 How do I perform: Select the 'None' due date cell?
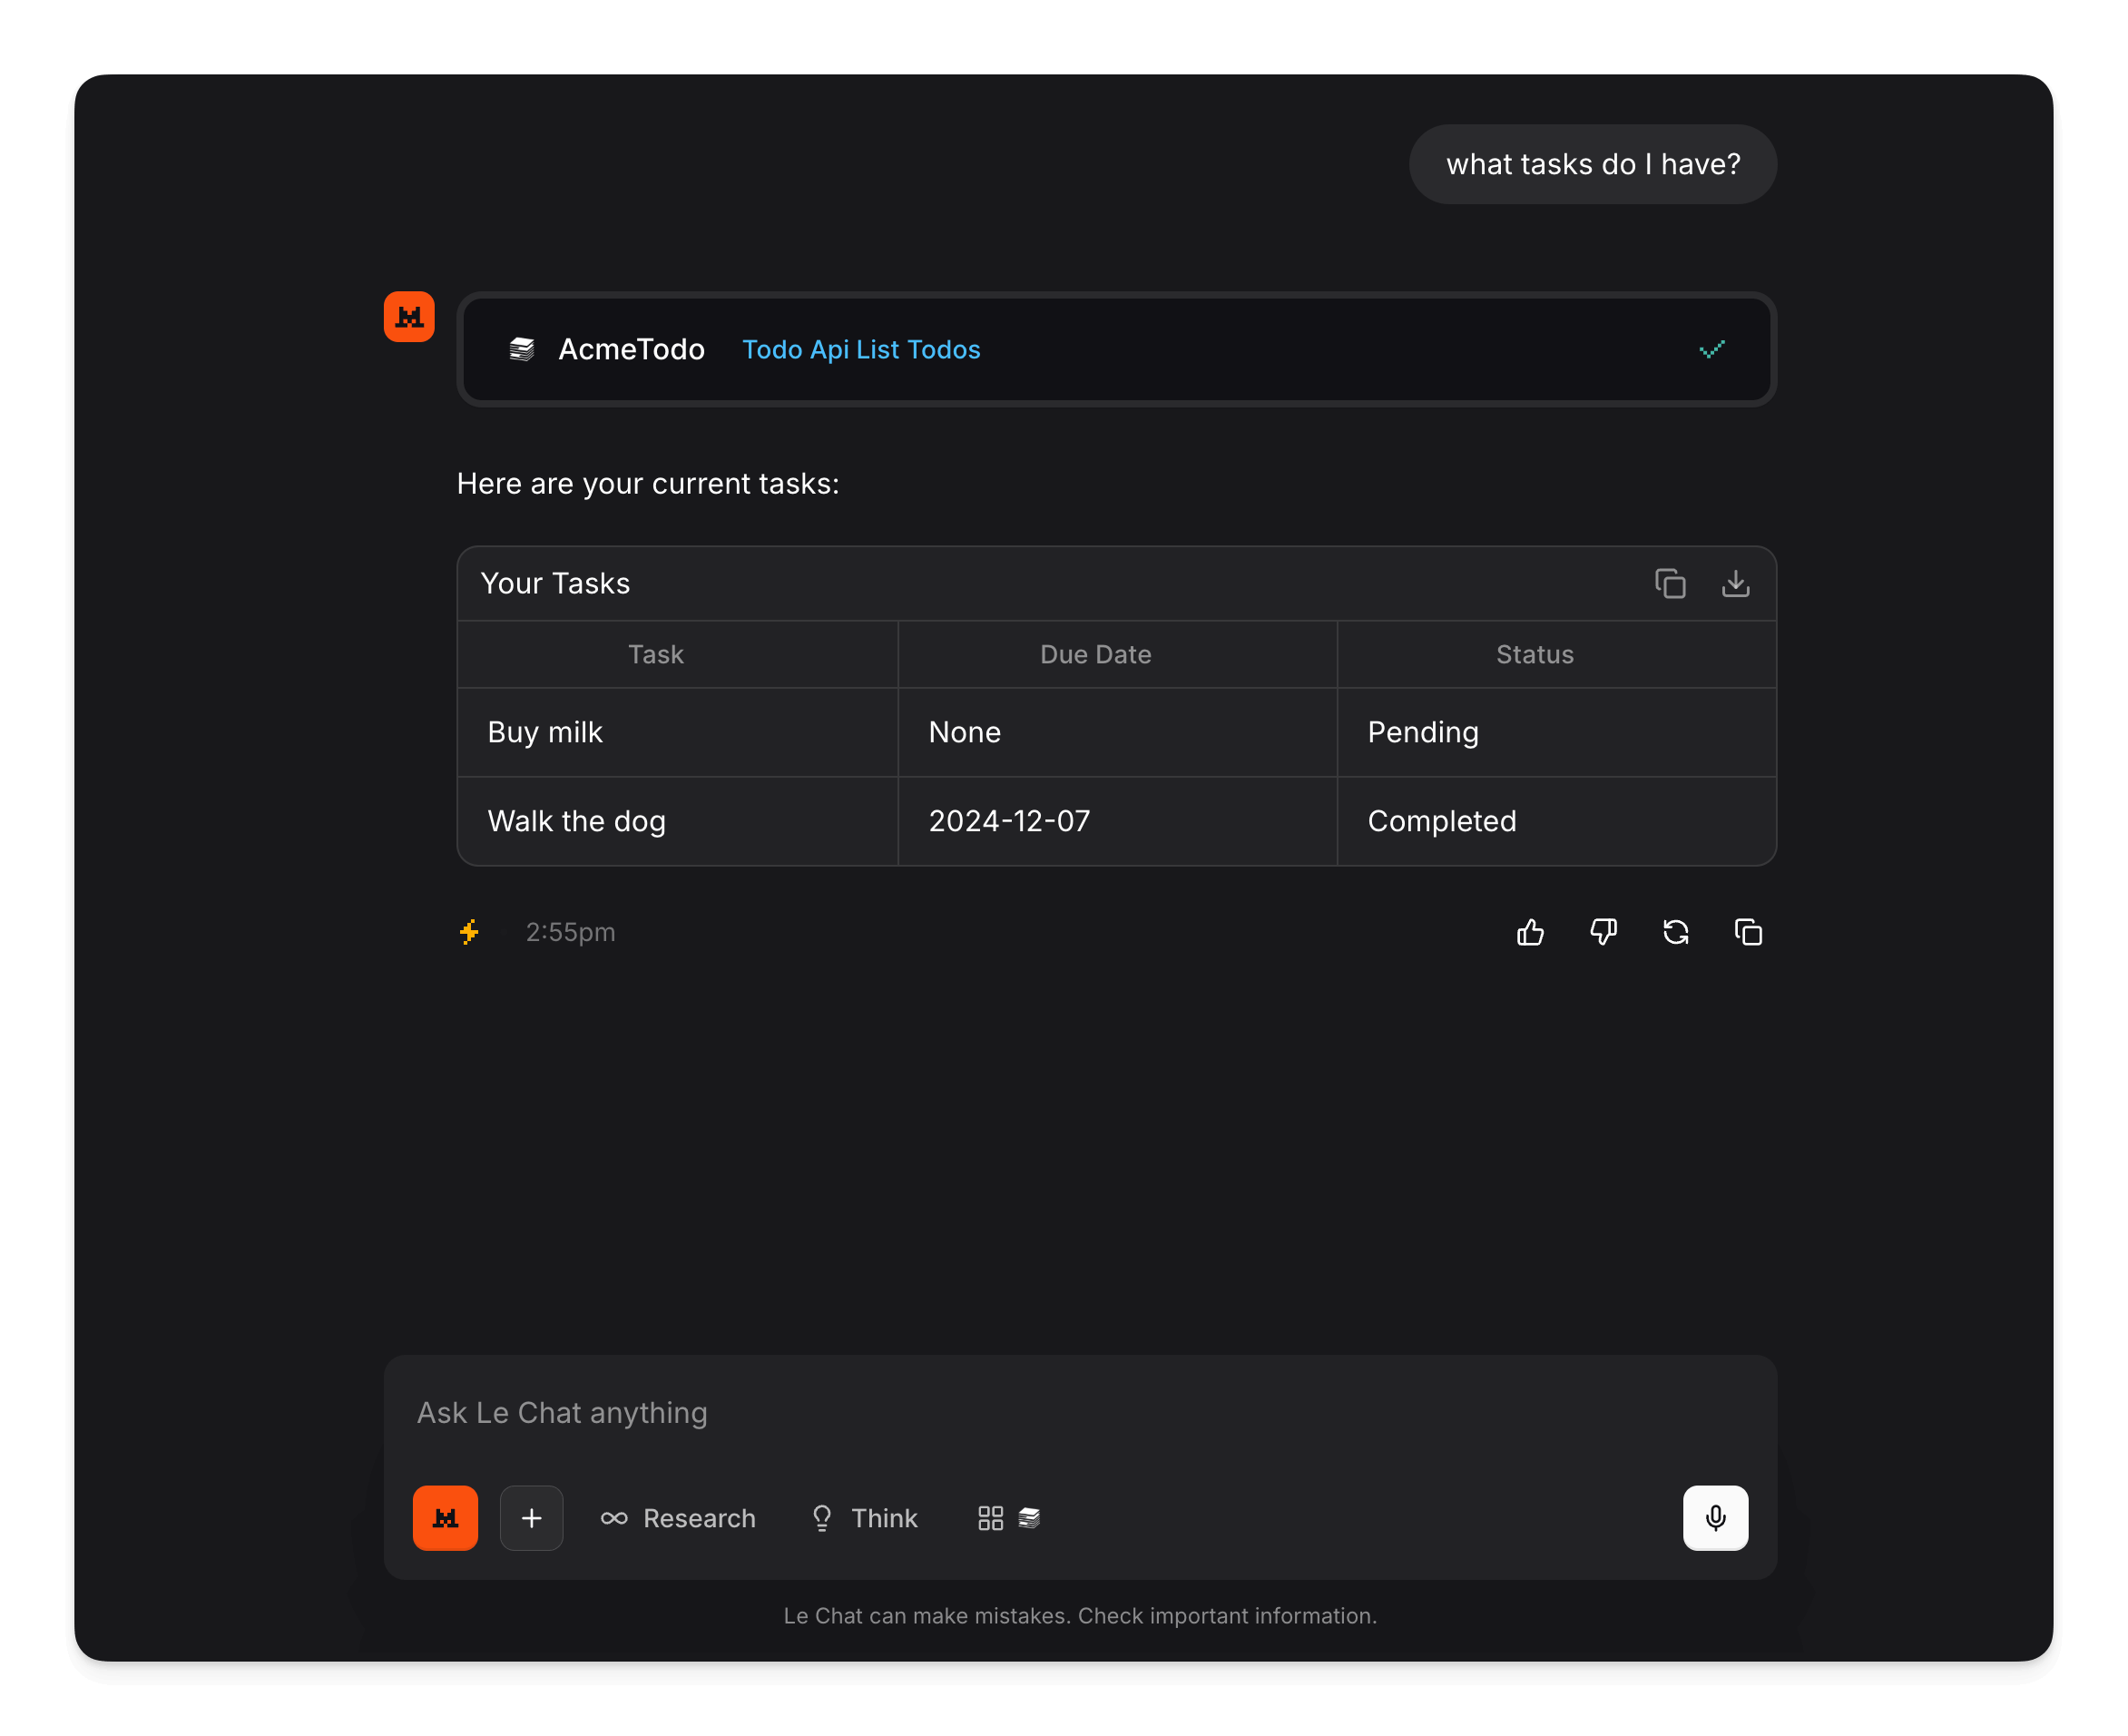1118,732
